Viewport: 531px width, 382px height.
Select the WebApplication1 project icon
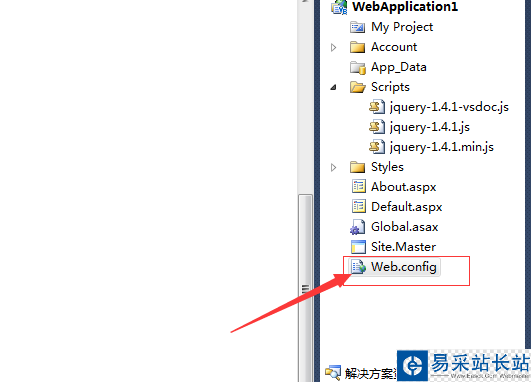pyautogui.click(x=339, y=7)
